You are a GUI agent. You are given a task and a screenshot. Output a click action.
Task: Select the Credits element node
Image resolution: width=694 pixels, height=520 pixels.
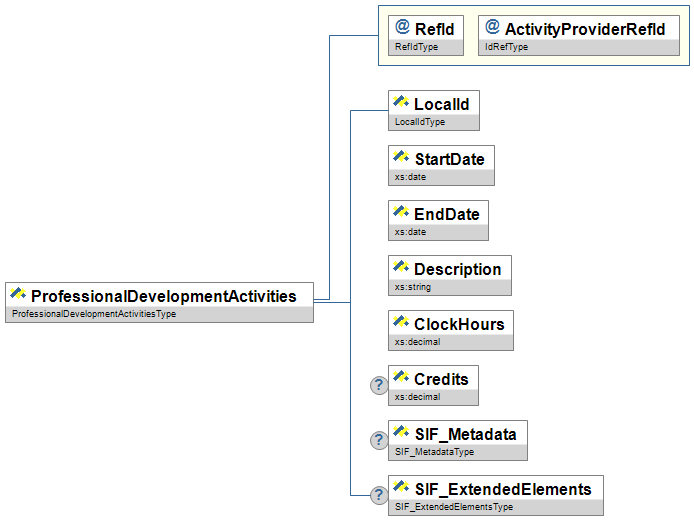coord(441,379)
